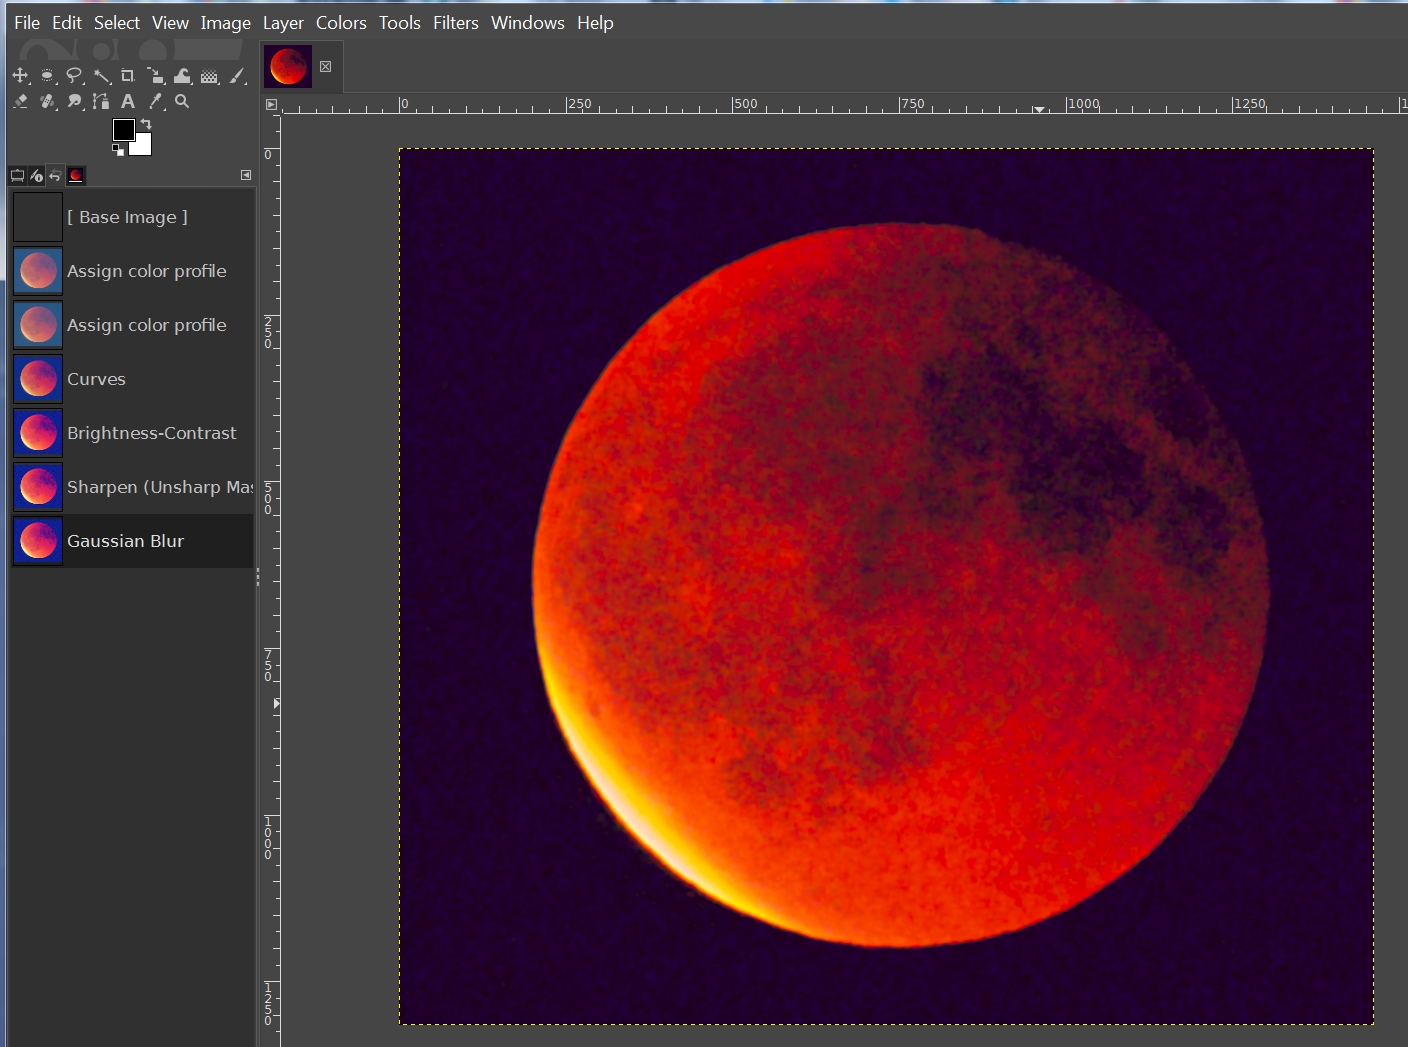Screen dimensions: 1408x1047
Task: Switch to the Tool Options tab
Action: coord(17,176)
